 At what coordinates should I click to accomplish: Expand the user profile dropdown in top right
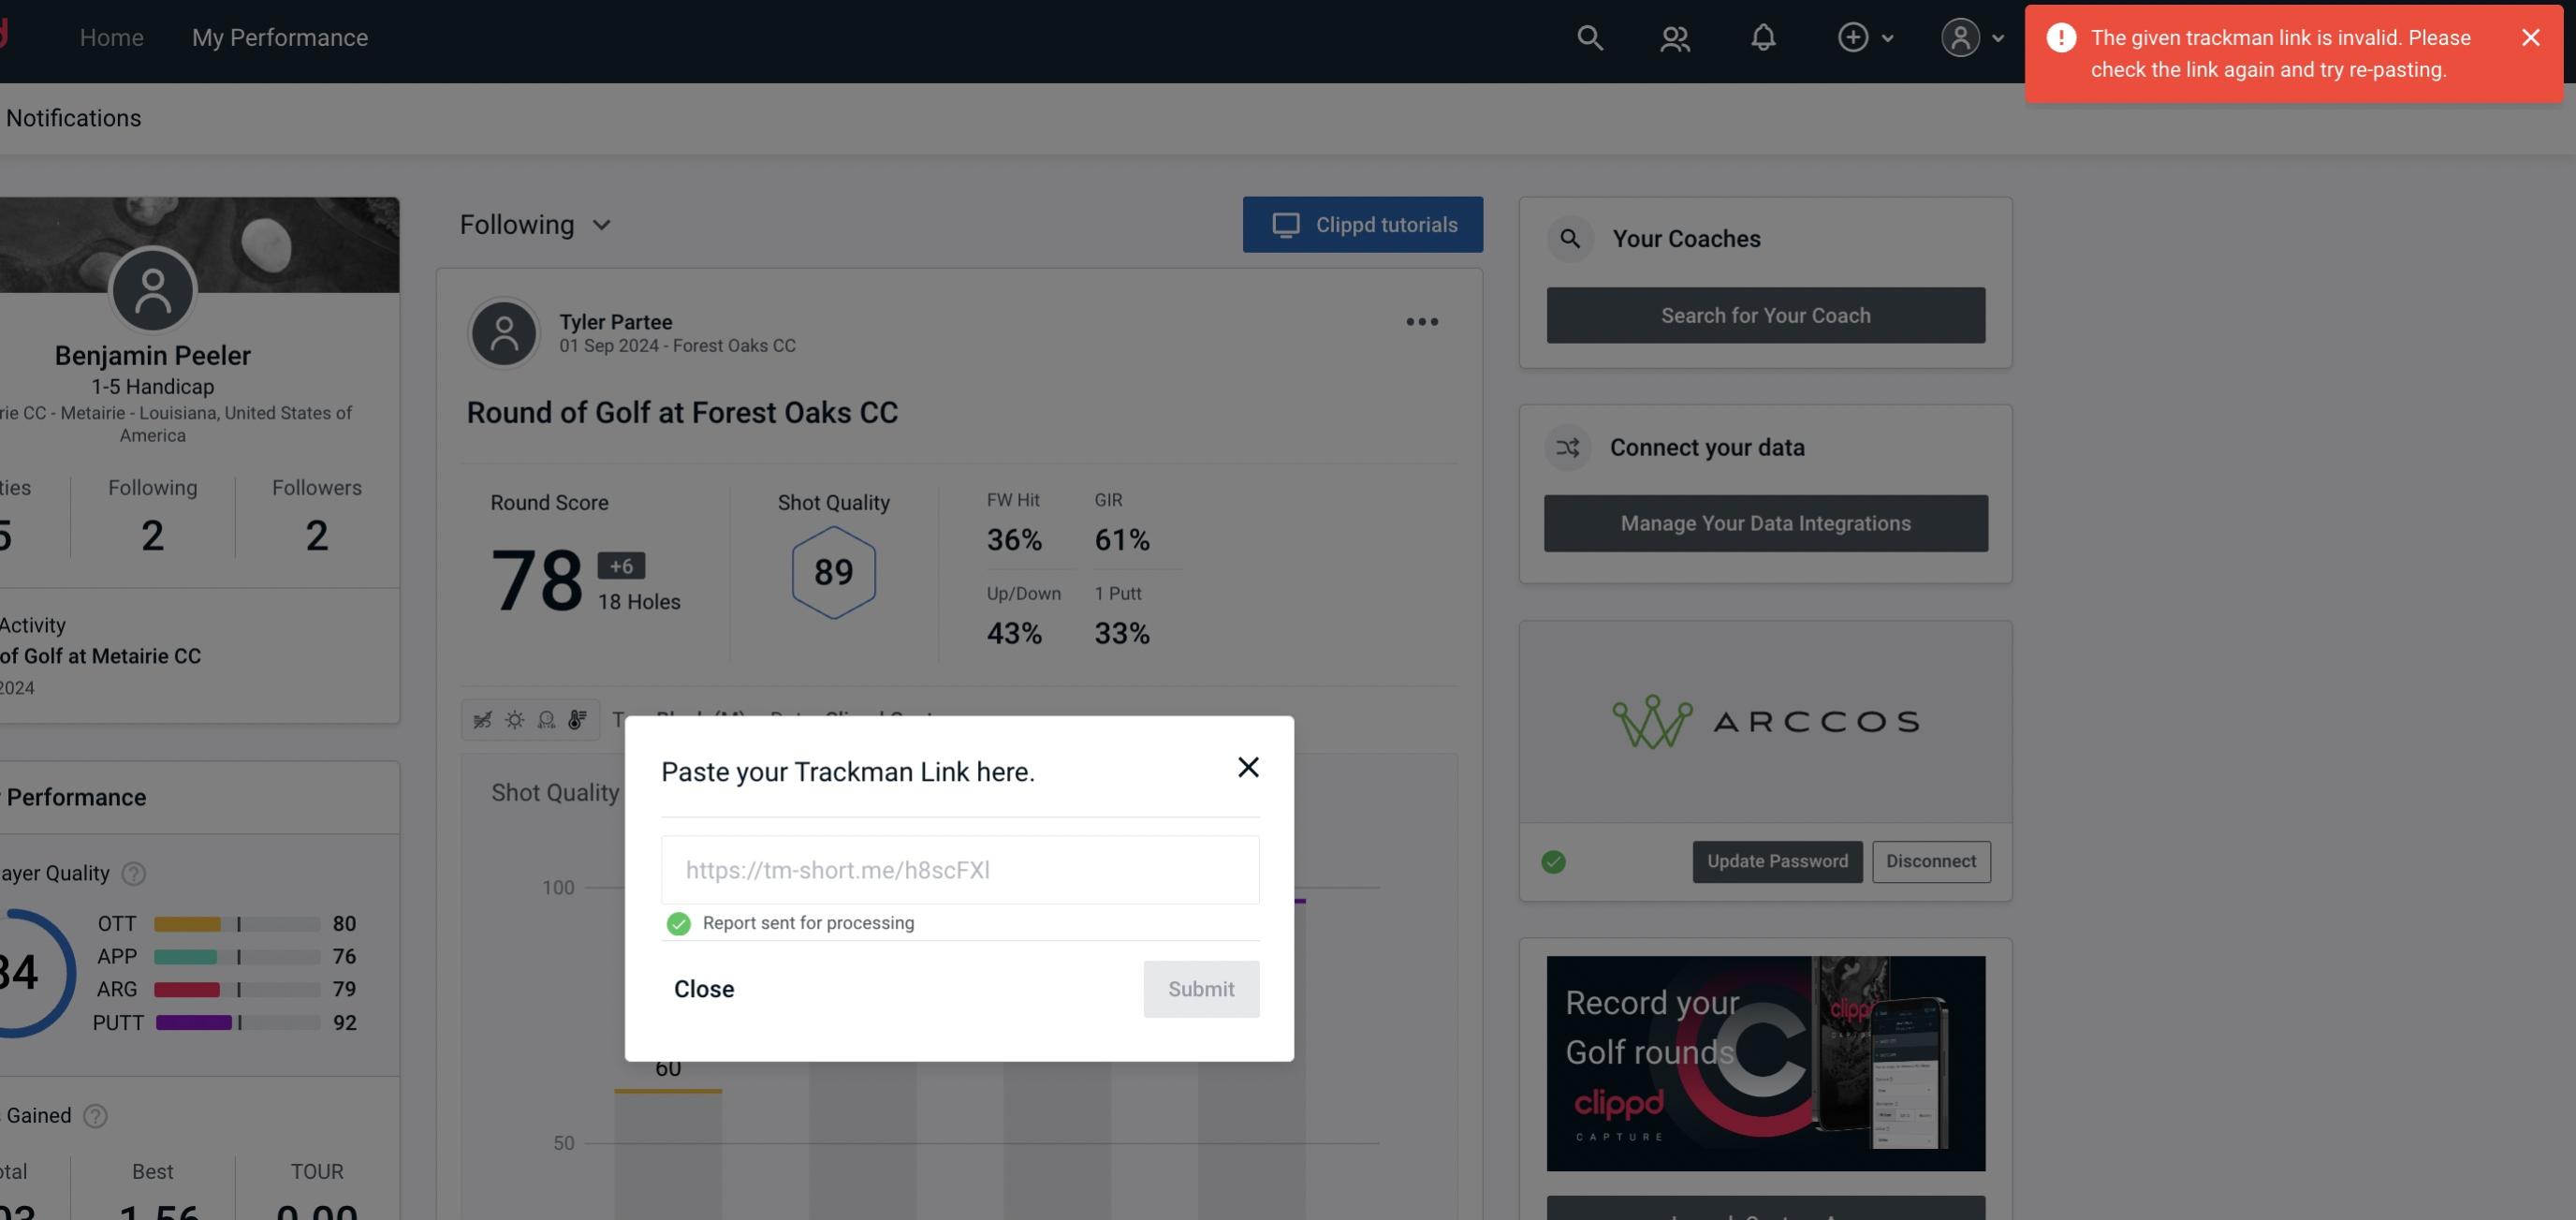[x=1969, y=37]
